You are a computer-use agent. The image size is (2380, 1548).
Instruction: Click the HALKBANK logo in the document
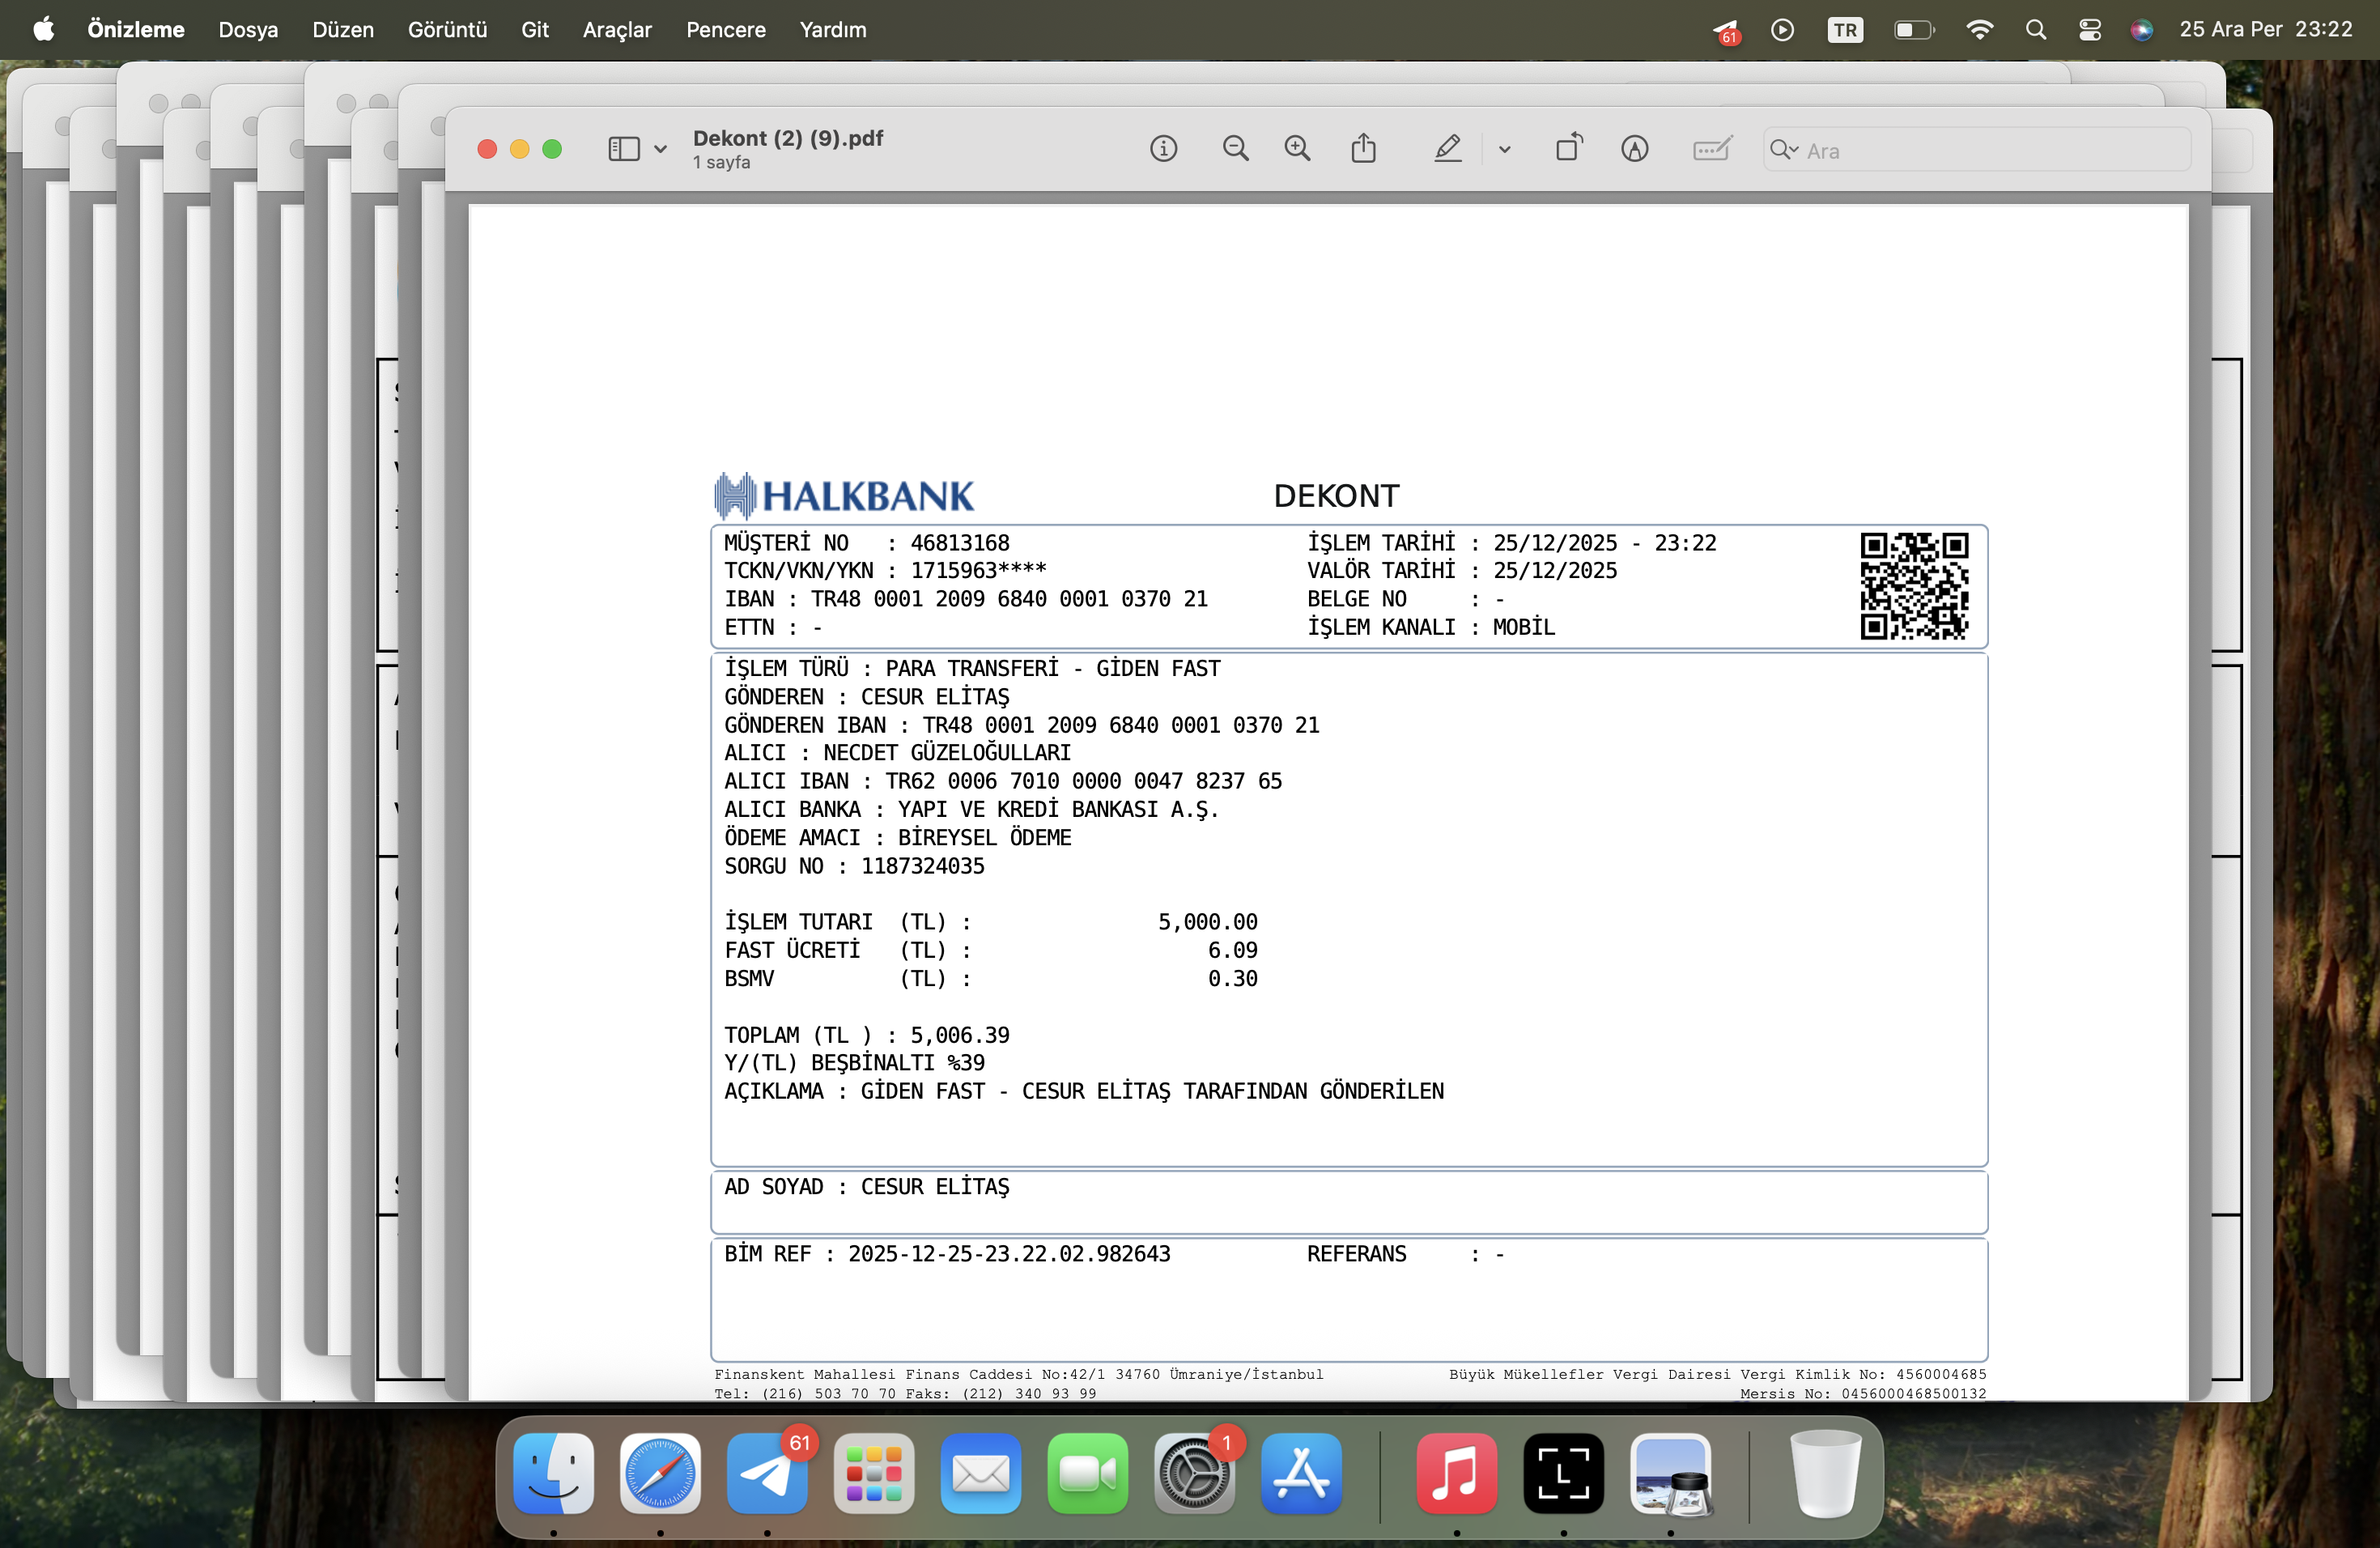(x=844, y=495)
